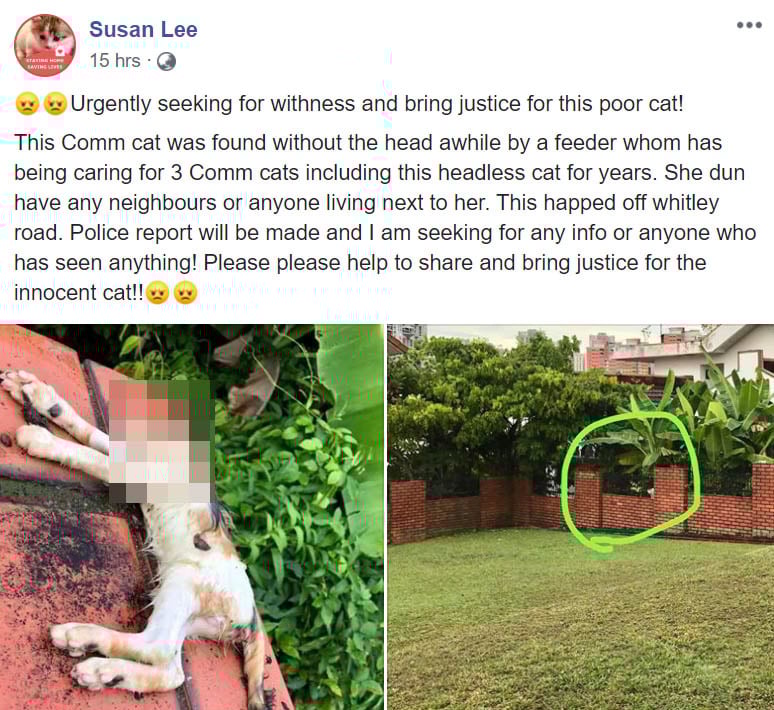The width and height of the screenshot is (774, 710).
Task: Click the first angry emoji after 'innocent cat!!'
Action: tap(158, 293)
